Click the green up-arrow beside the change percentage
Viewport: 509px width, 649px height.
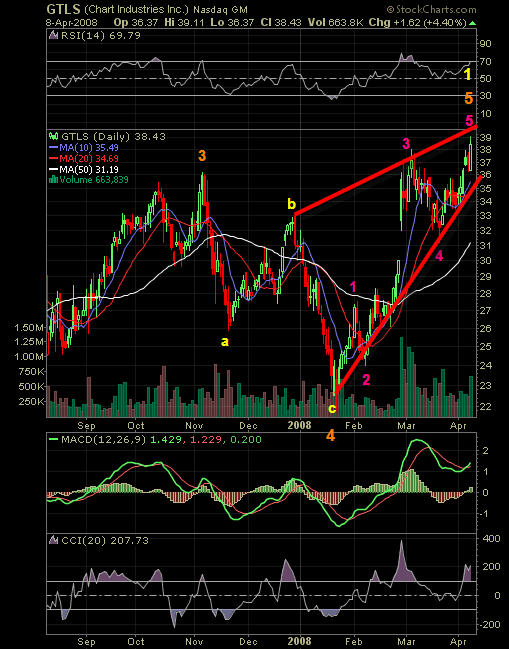[x=473, y=24]
